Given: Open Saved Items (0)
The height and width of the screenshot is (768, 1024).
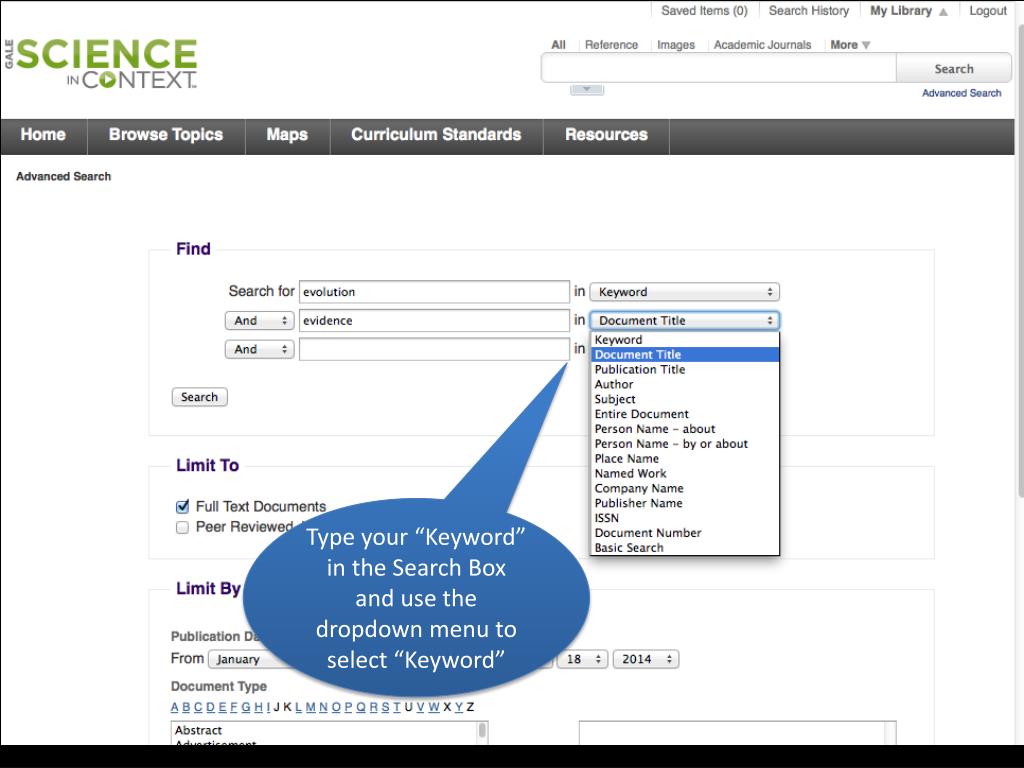Looking at the screenshot, I should pyautogui.click(x=704, y=10).
